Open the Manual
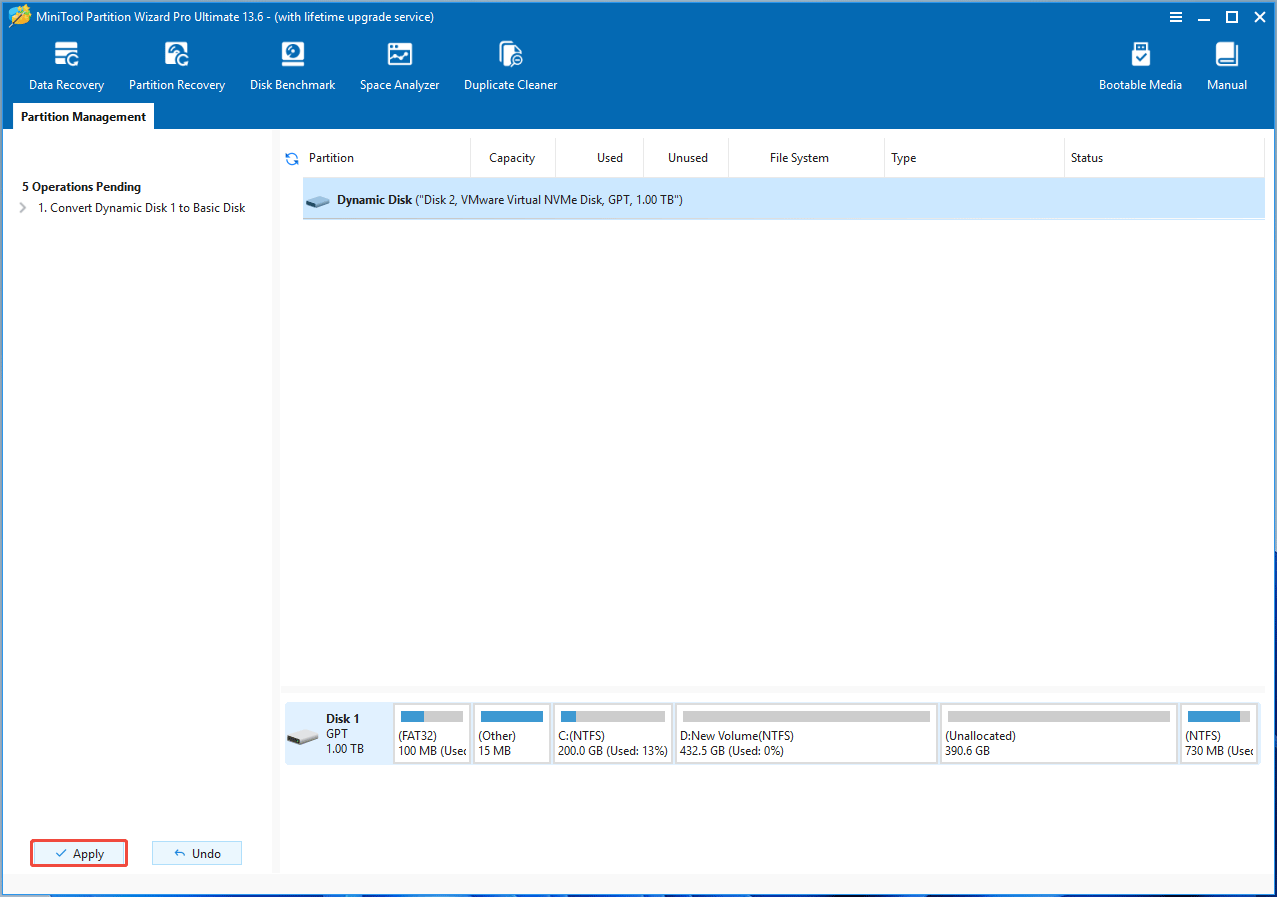The width and height of the screenshot is (1277, 897). [x=1226, y=66]
